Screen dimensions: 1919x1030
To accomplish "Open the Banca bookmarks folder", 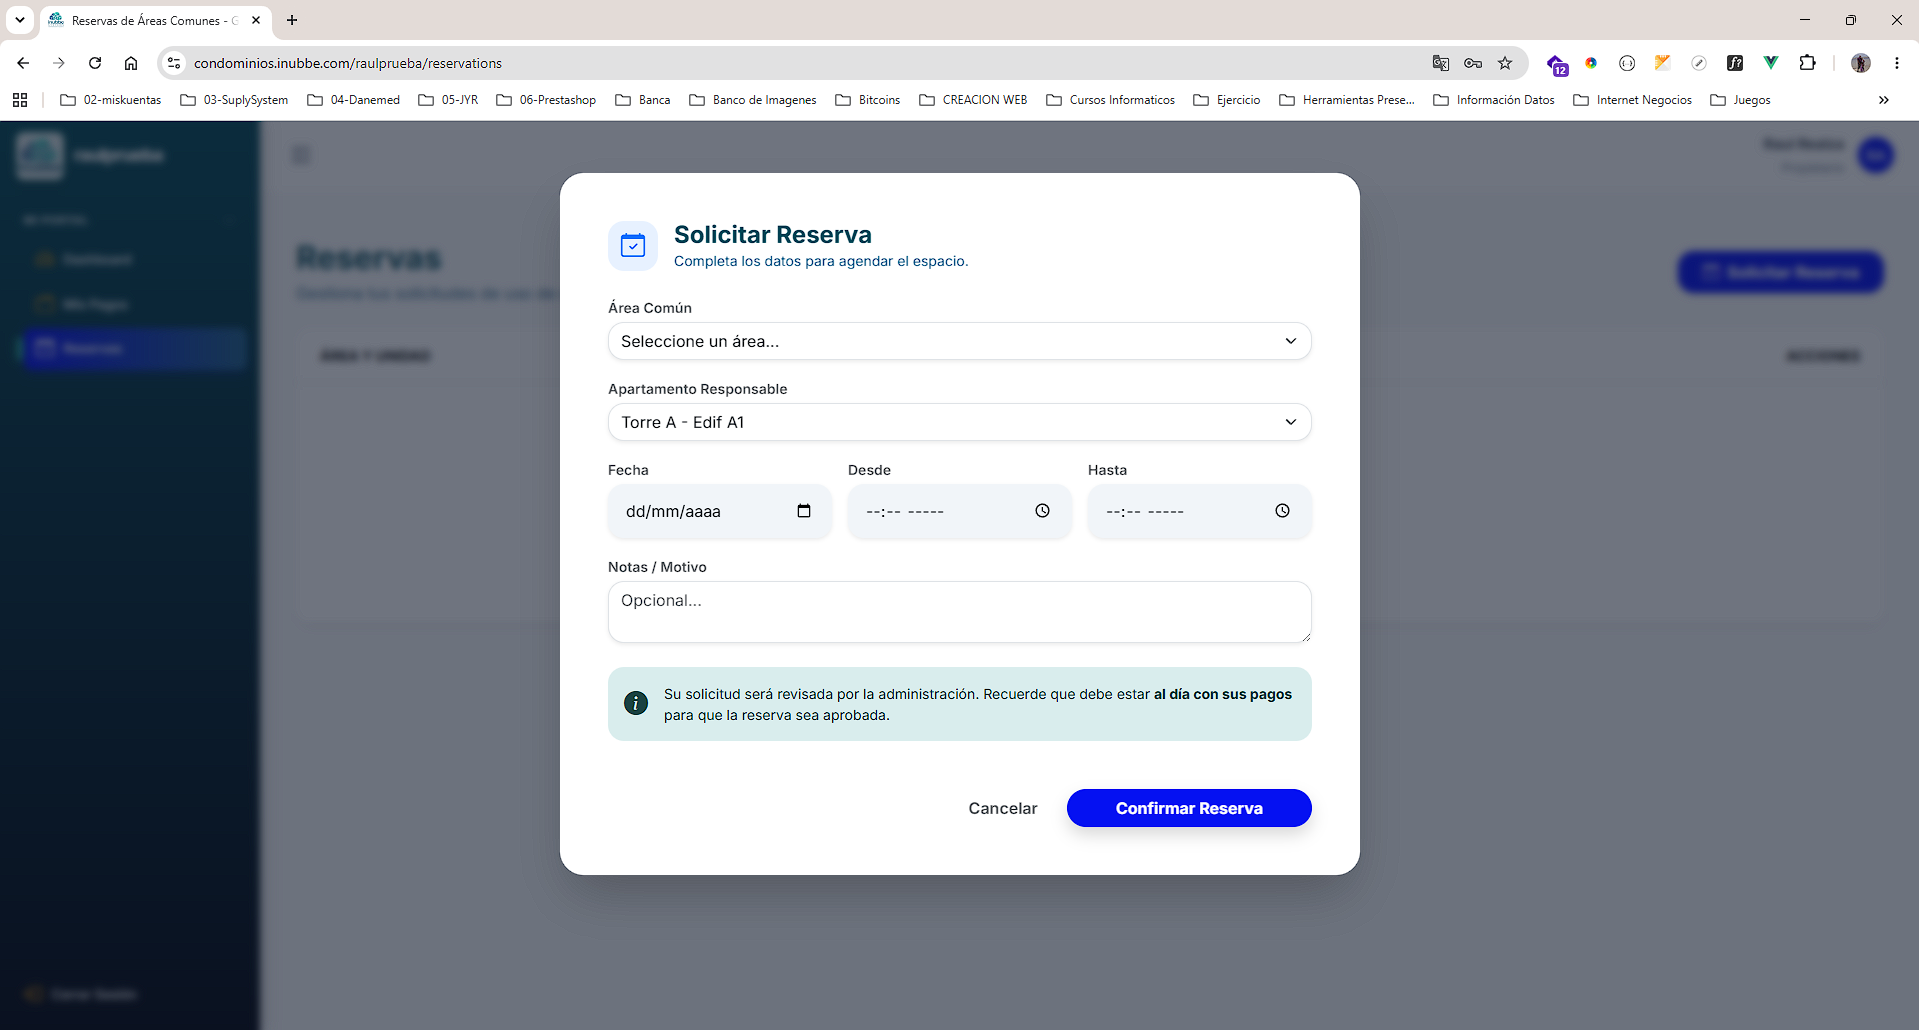I will coord(643,100).
